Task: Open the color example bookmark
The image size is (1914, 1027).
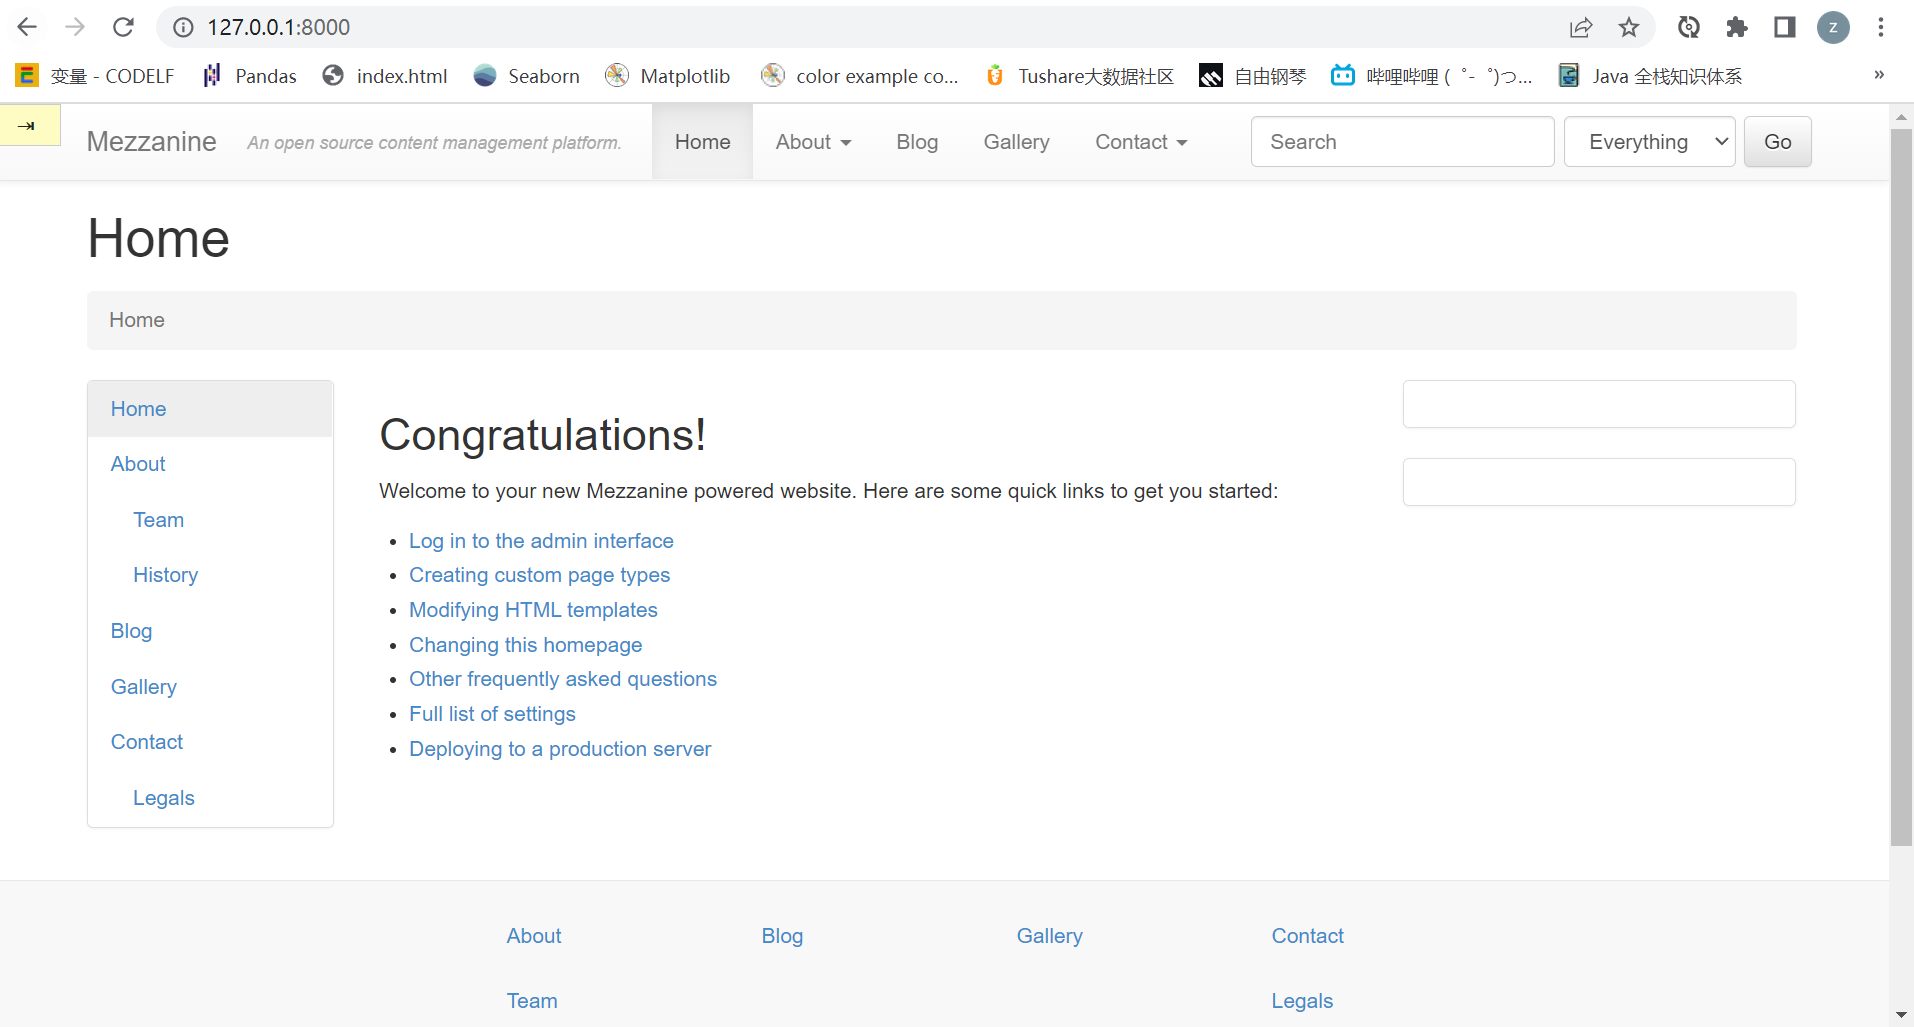Action: 859,76
